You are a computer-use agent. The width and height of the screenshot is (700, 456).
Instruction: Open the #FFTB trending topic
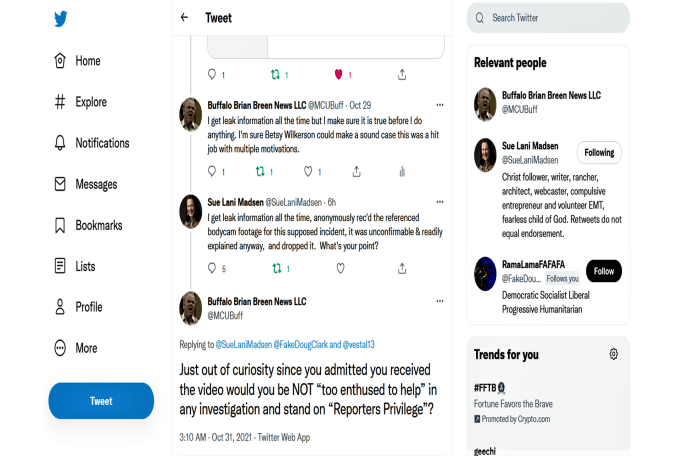click(x=489, y=386)
